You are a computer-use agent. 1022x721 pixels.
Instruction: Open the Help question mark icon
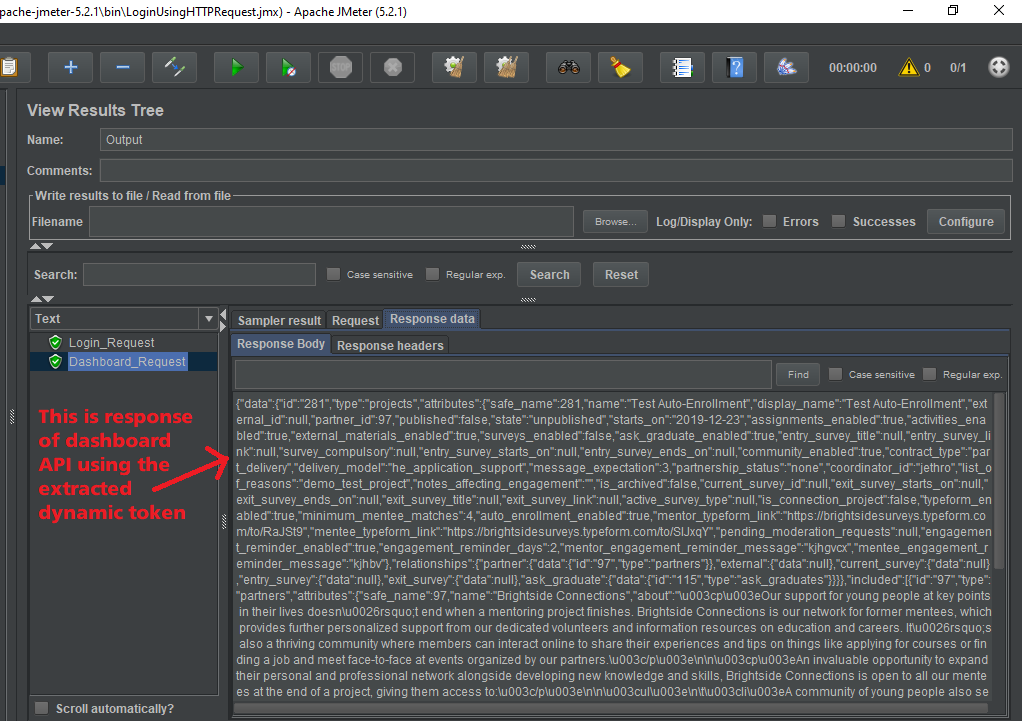pyautogui.click(x=735, y=67)
